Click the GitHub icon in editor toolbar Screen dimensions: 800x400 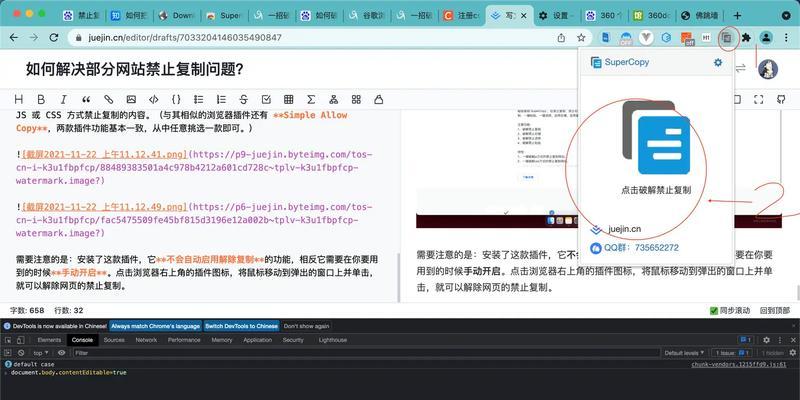pyautogui.click(x=782, y=99)
